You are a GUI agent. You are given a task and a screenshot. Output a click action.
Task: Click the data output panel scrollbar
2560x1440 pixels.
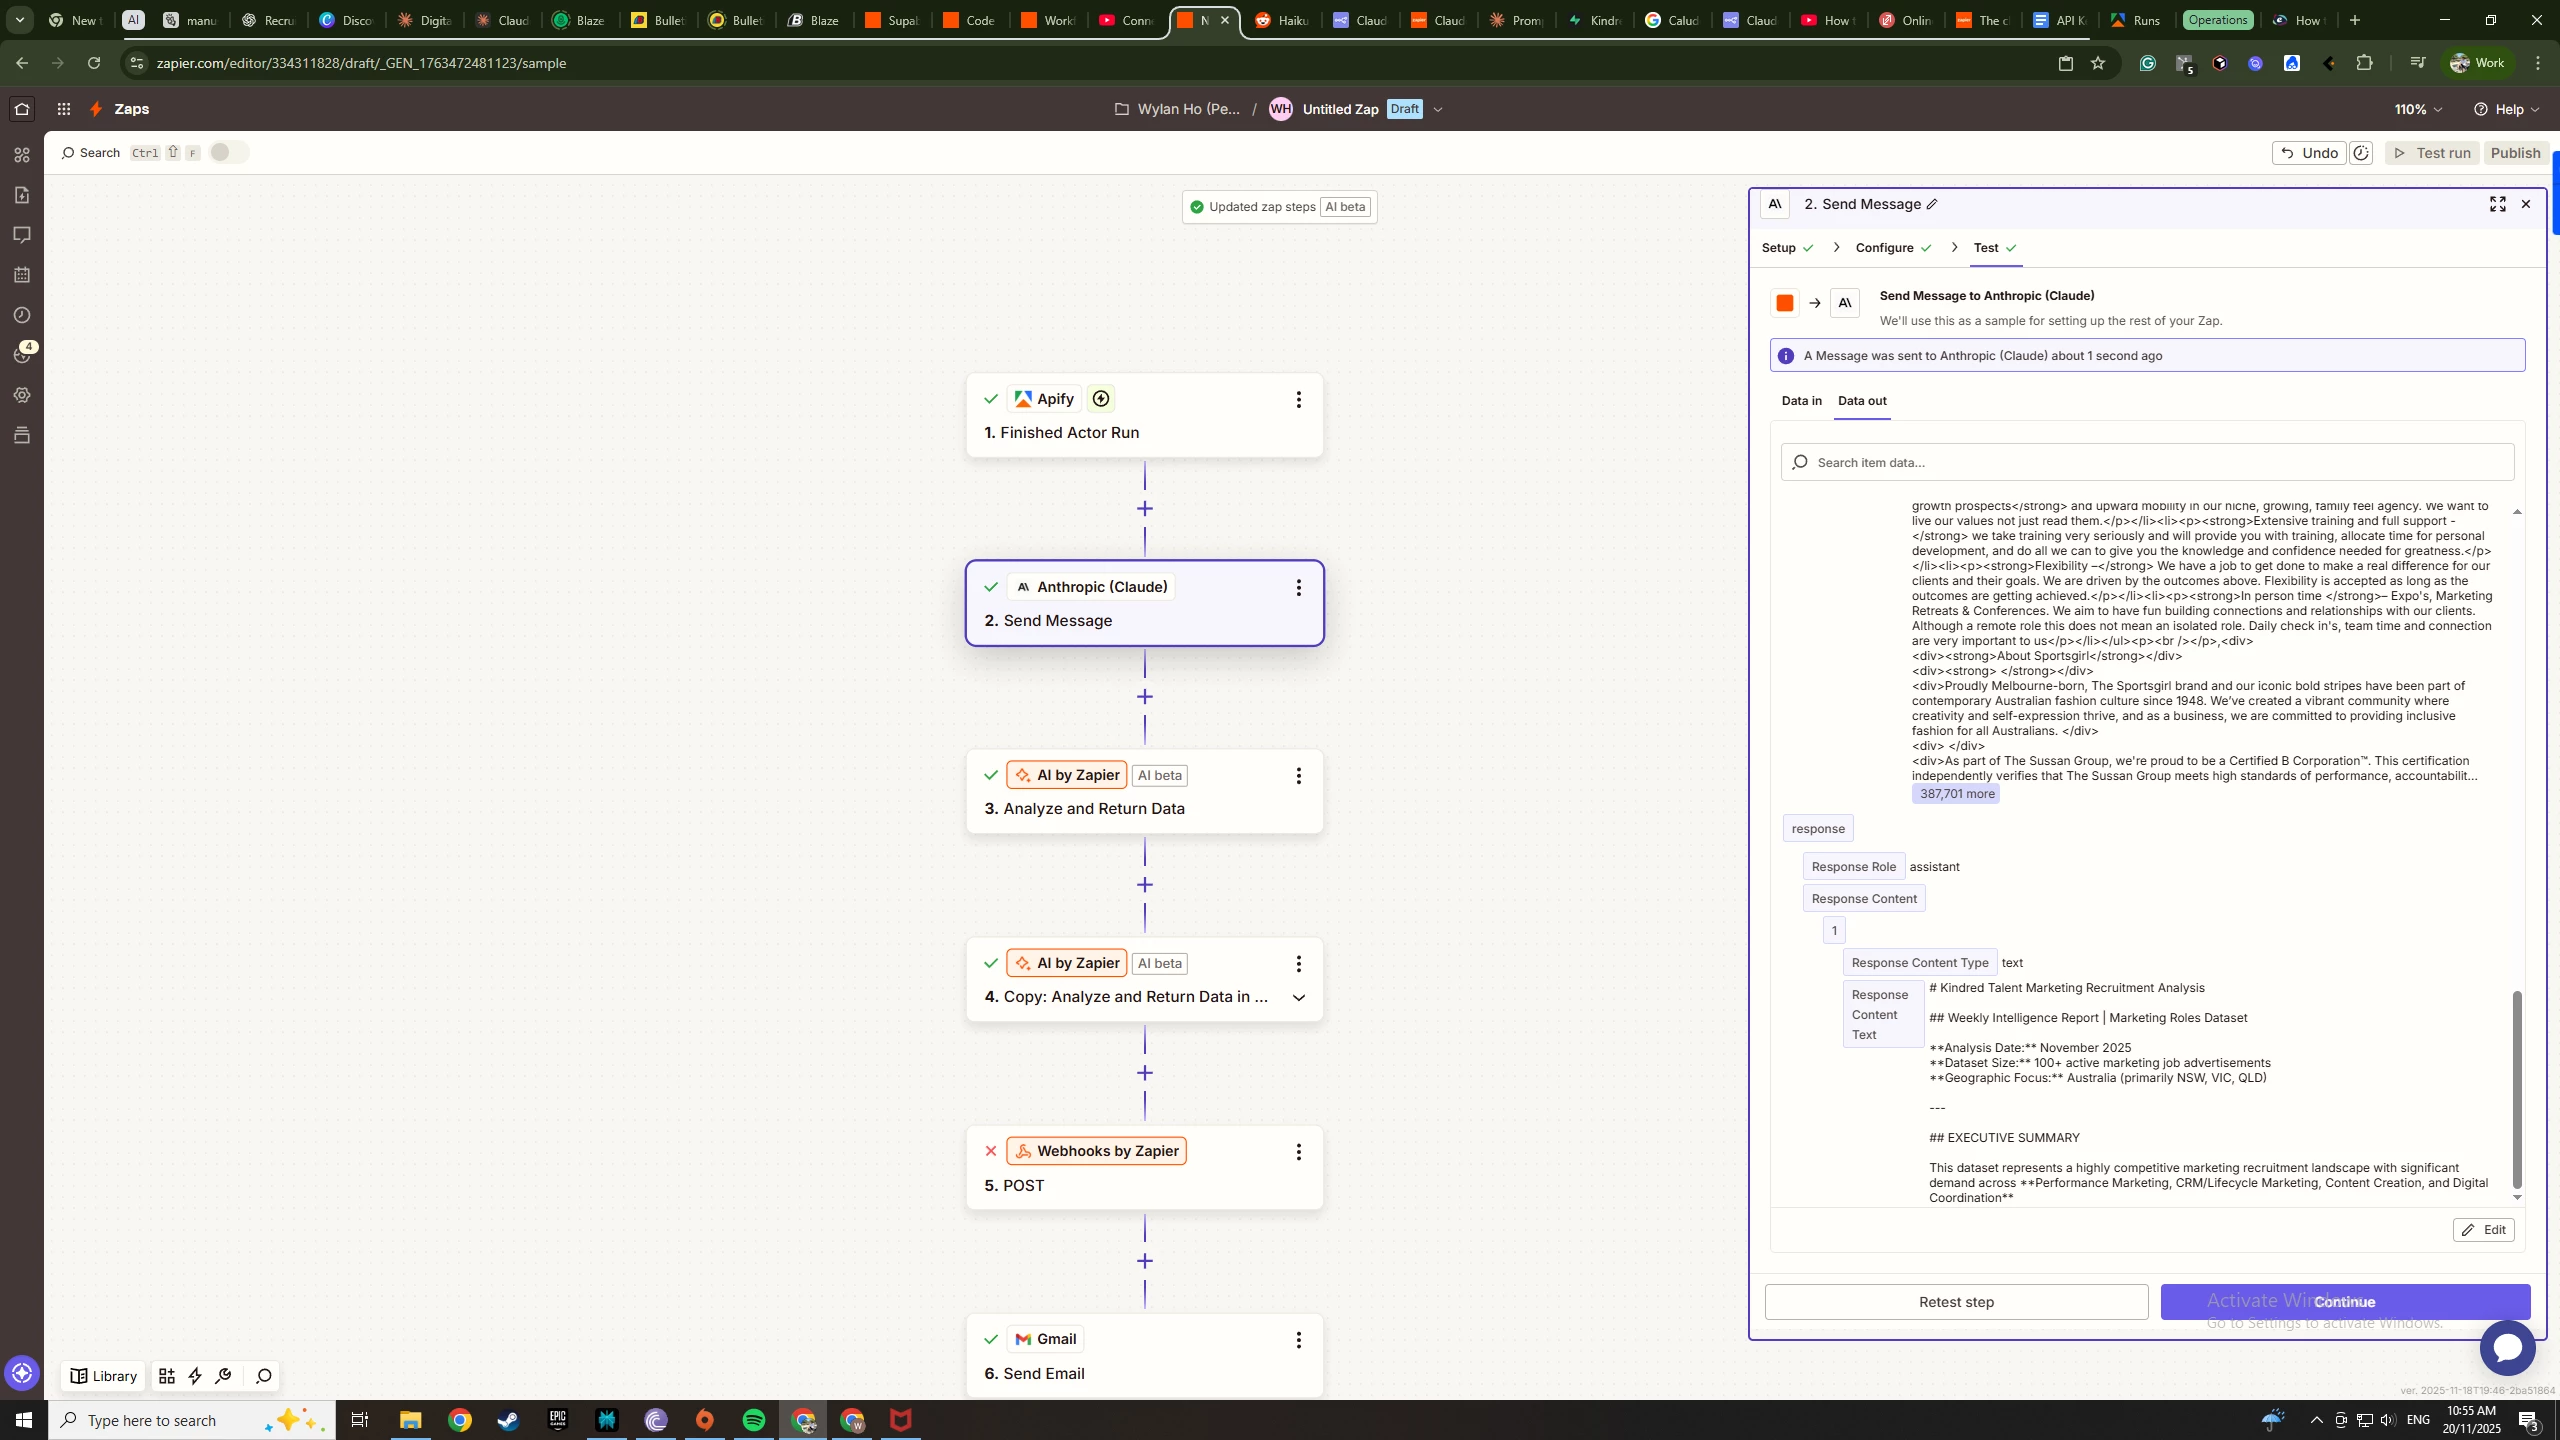point(2517,1088)
